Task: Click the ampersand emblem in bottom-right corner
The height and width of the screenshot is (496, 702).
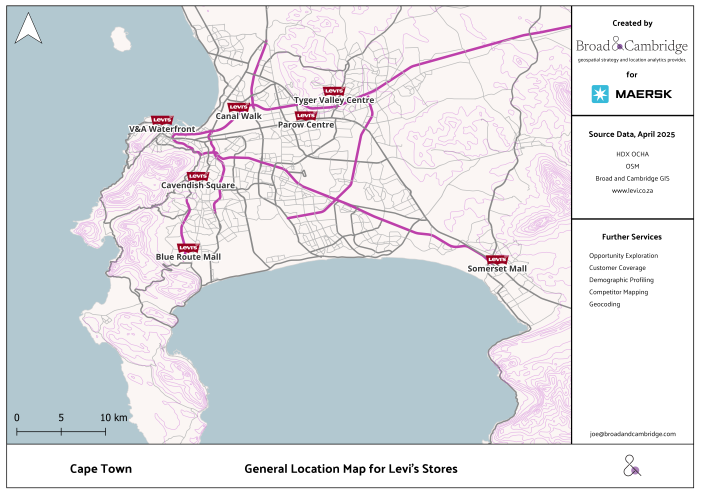Action: coord(632,465)
